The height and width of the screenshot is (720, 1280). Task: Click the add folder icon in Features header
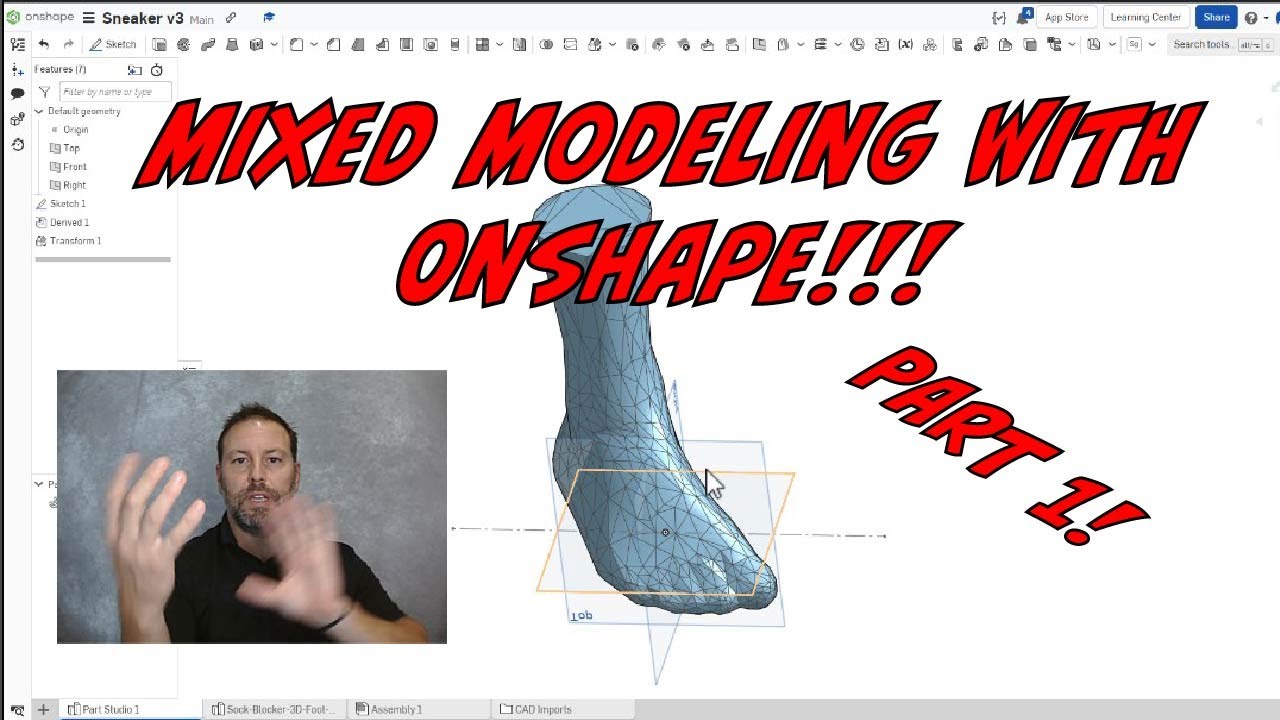[x=135, y=70]
